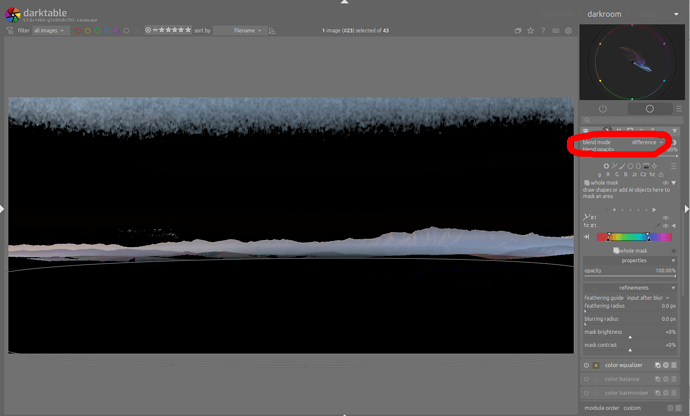Toggle blend mode reverse order icon
The image size is (690, 416).
[x=674, y=142]
